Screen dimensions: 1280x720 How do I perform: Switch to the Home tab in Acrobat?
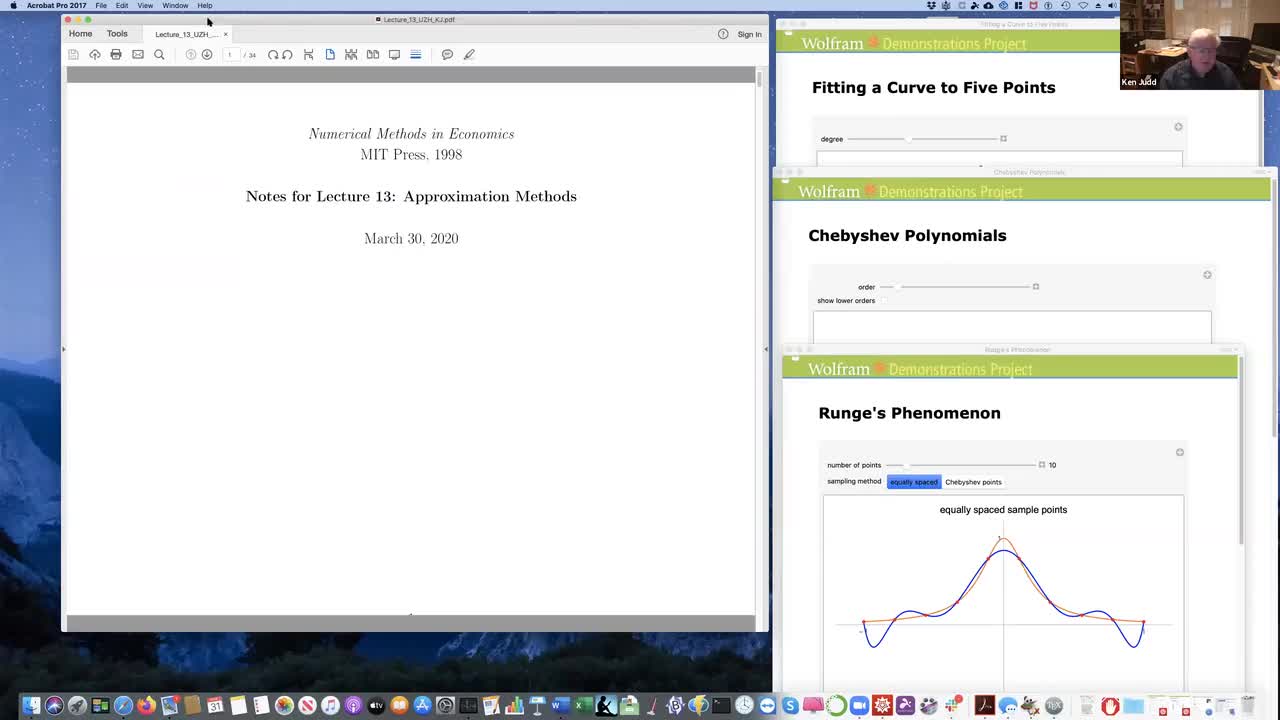coord(80,33)
